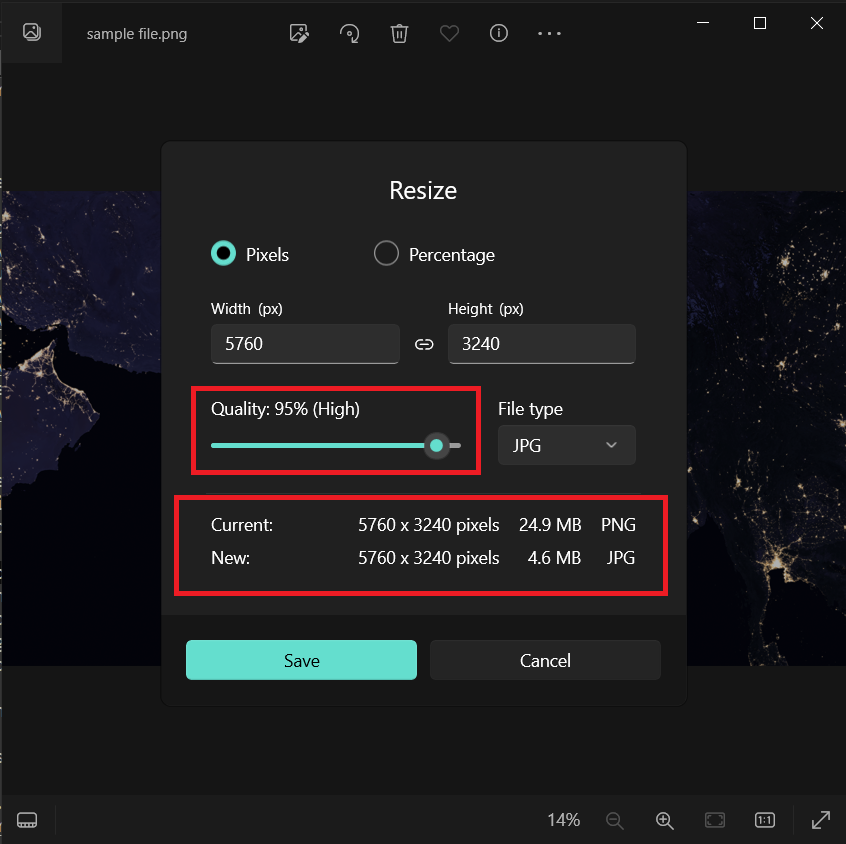Open the See more menu
The image size is (846, 844).
pos(549,33)
